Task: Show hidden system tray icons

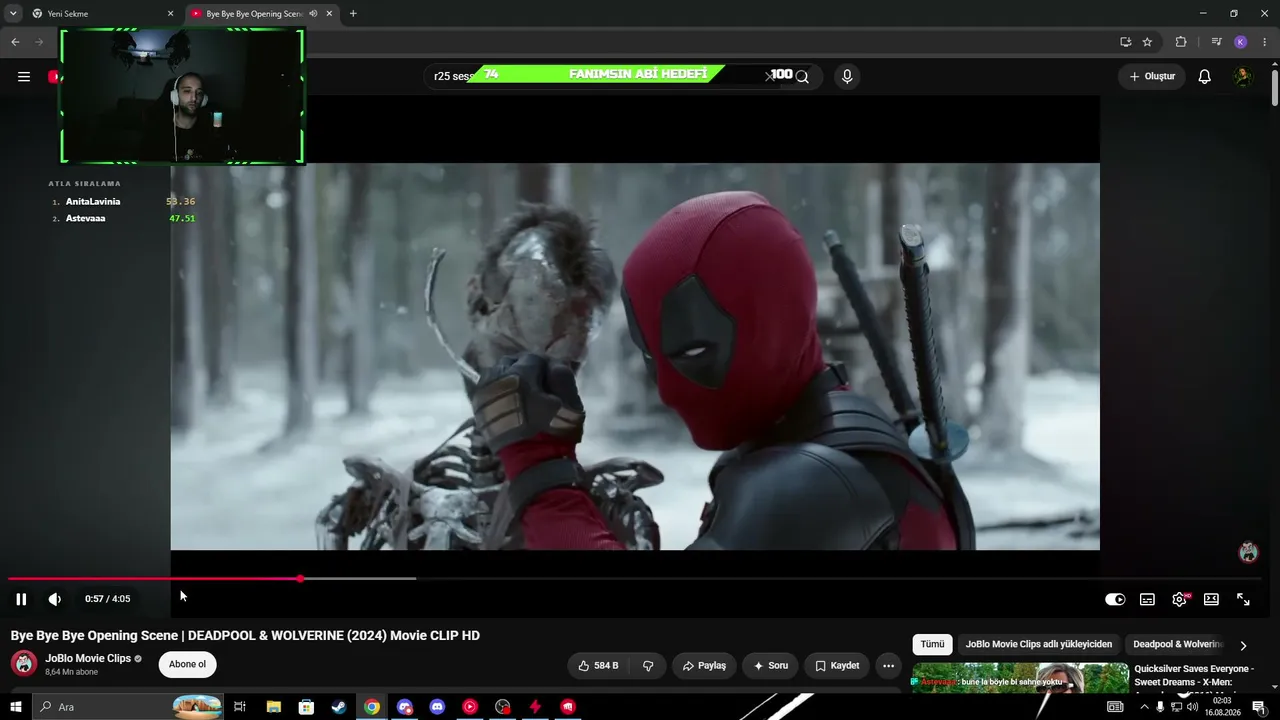Action: pos(1144,707)
